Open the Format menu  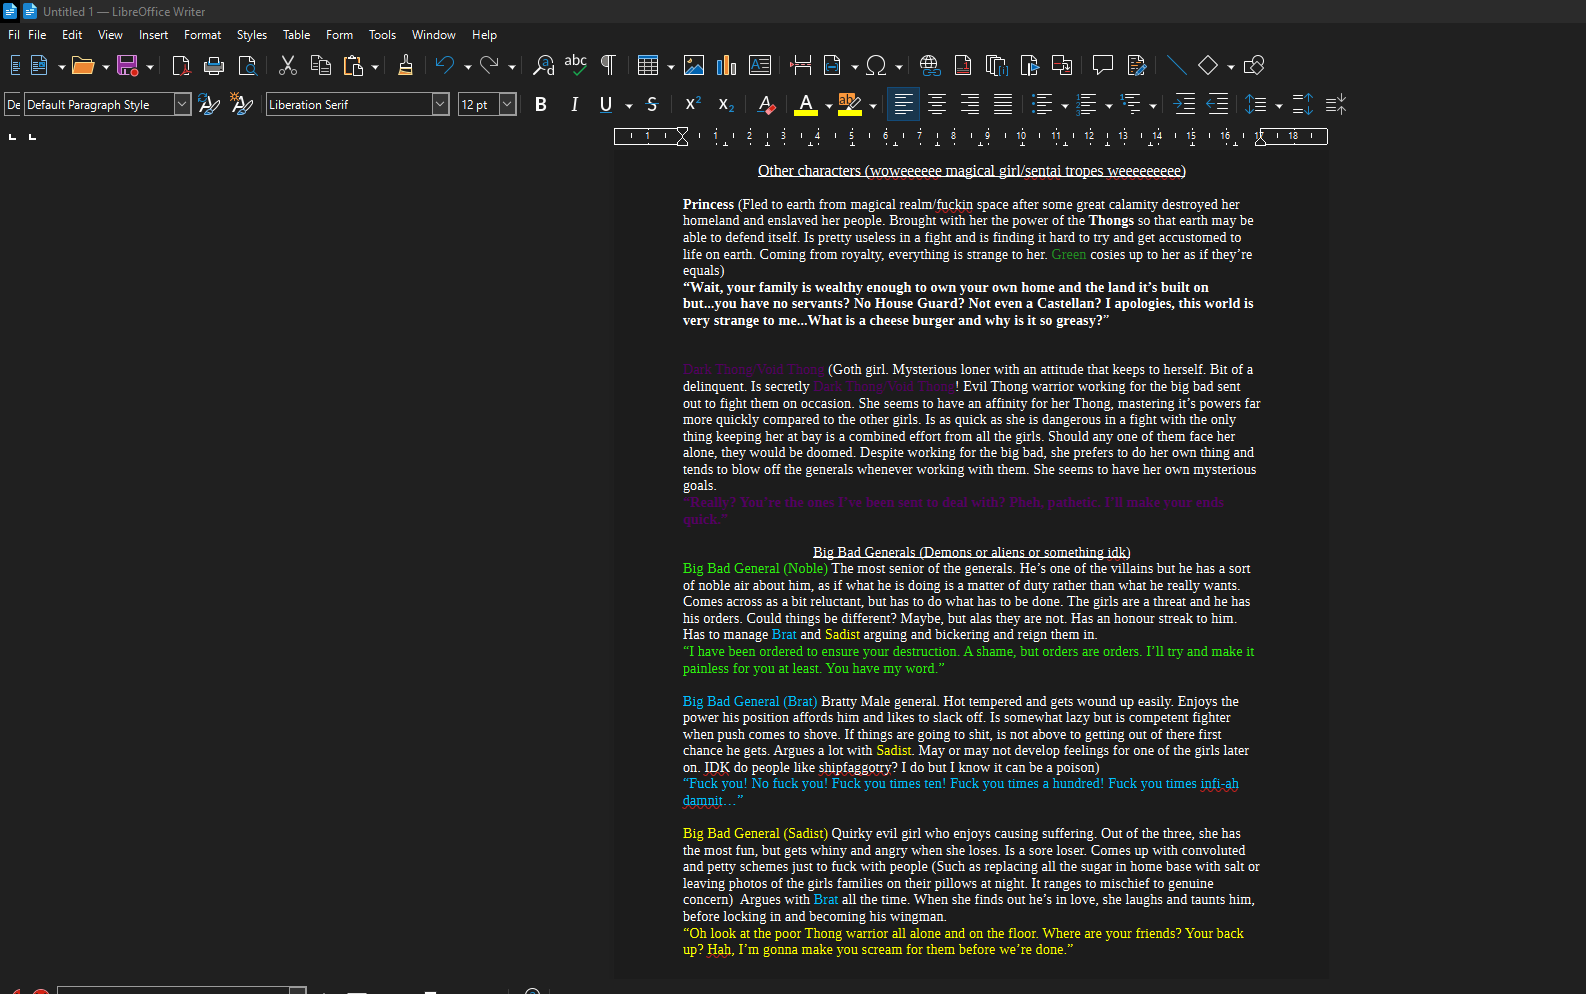[x=202, y=35]
